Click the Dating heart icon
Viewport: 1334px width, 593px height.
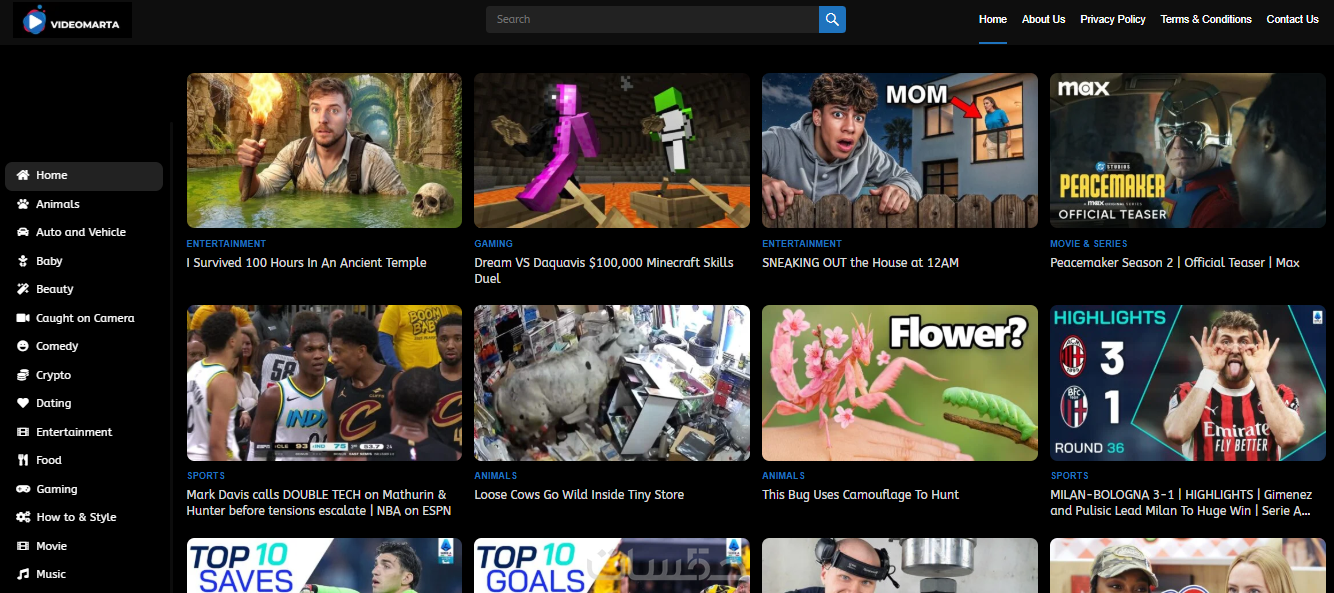coord(23,403)
